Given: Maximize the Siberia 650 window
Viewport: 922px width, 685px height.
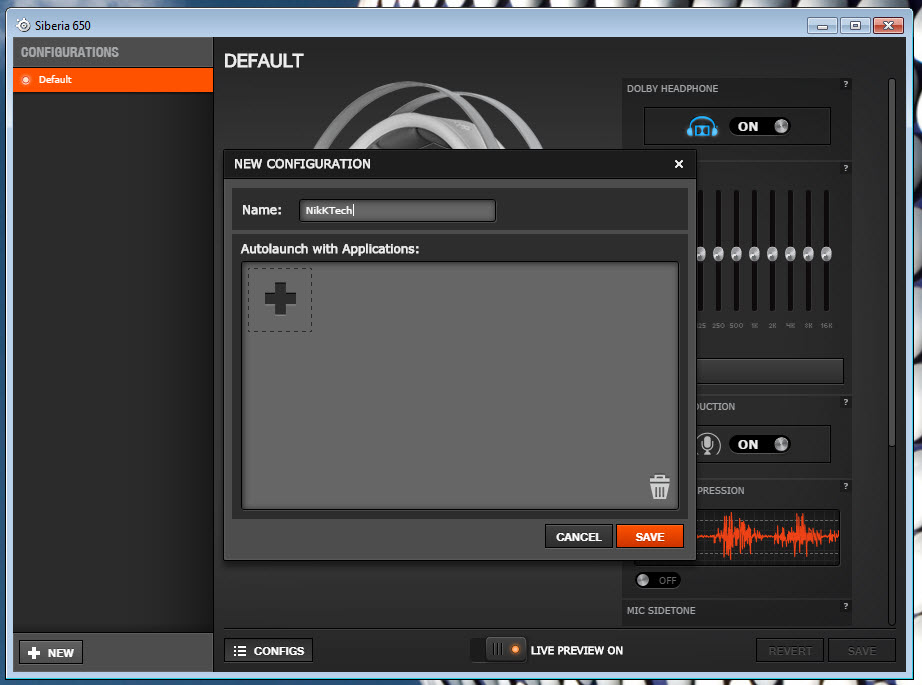Looking at the screenshot, I should tap(855, 26).
